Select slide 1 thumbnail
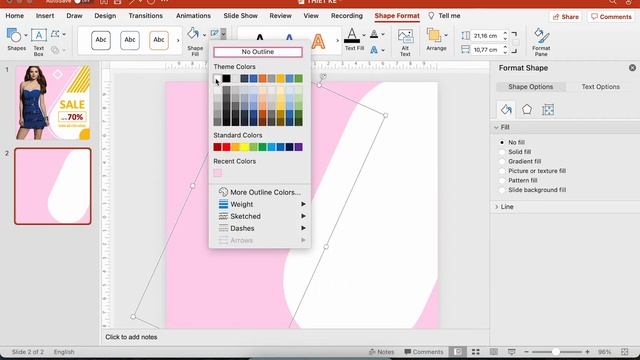This screenshot has width=640, height=360. 53,103
